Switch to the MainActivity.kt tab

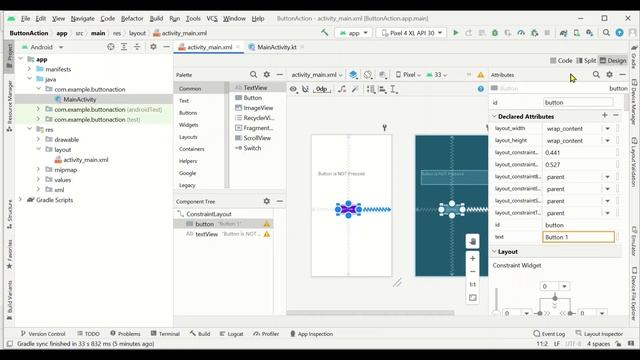[x=276, y=47]
